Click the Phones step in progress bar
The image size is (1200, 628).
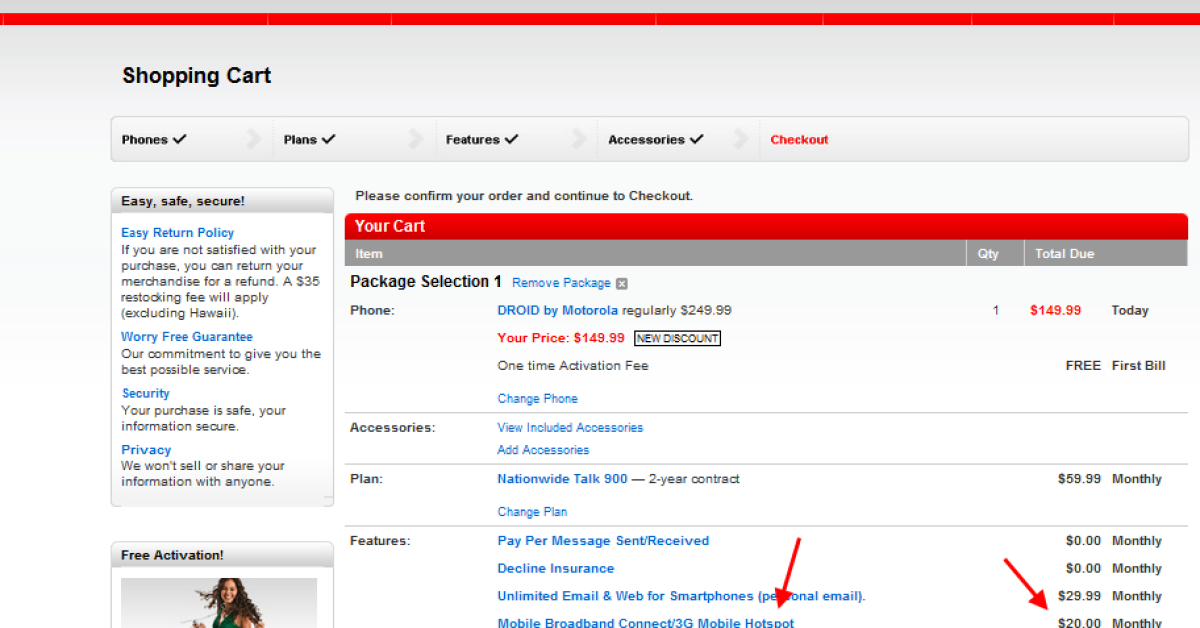tap(154, 140)
